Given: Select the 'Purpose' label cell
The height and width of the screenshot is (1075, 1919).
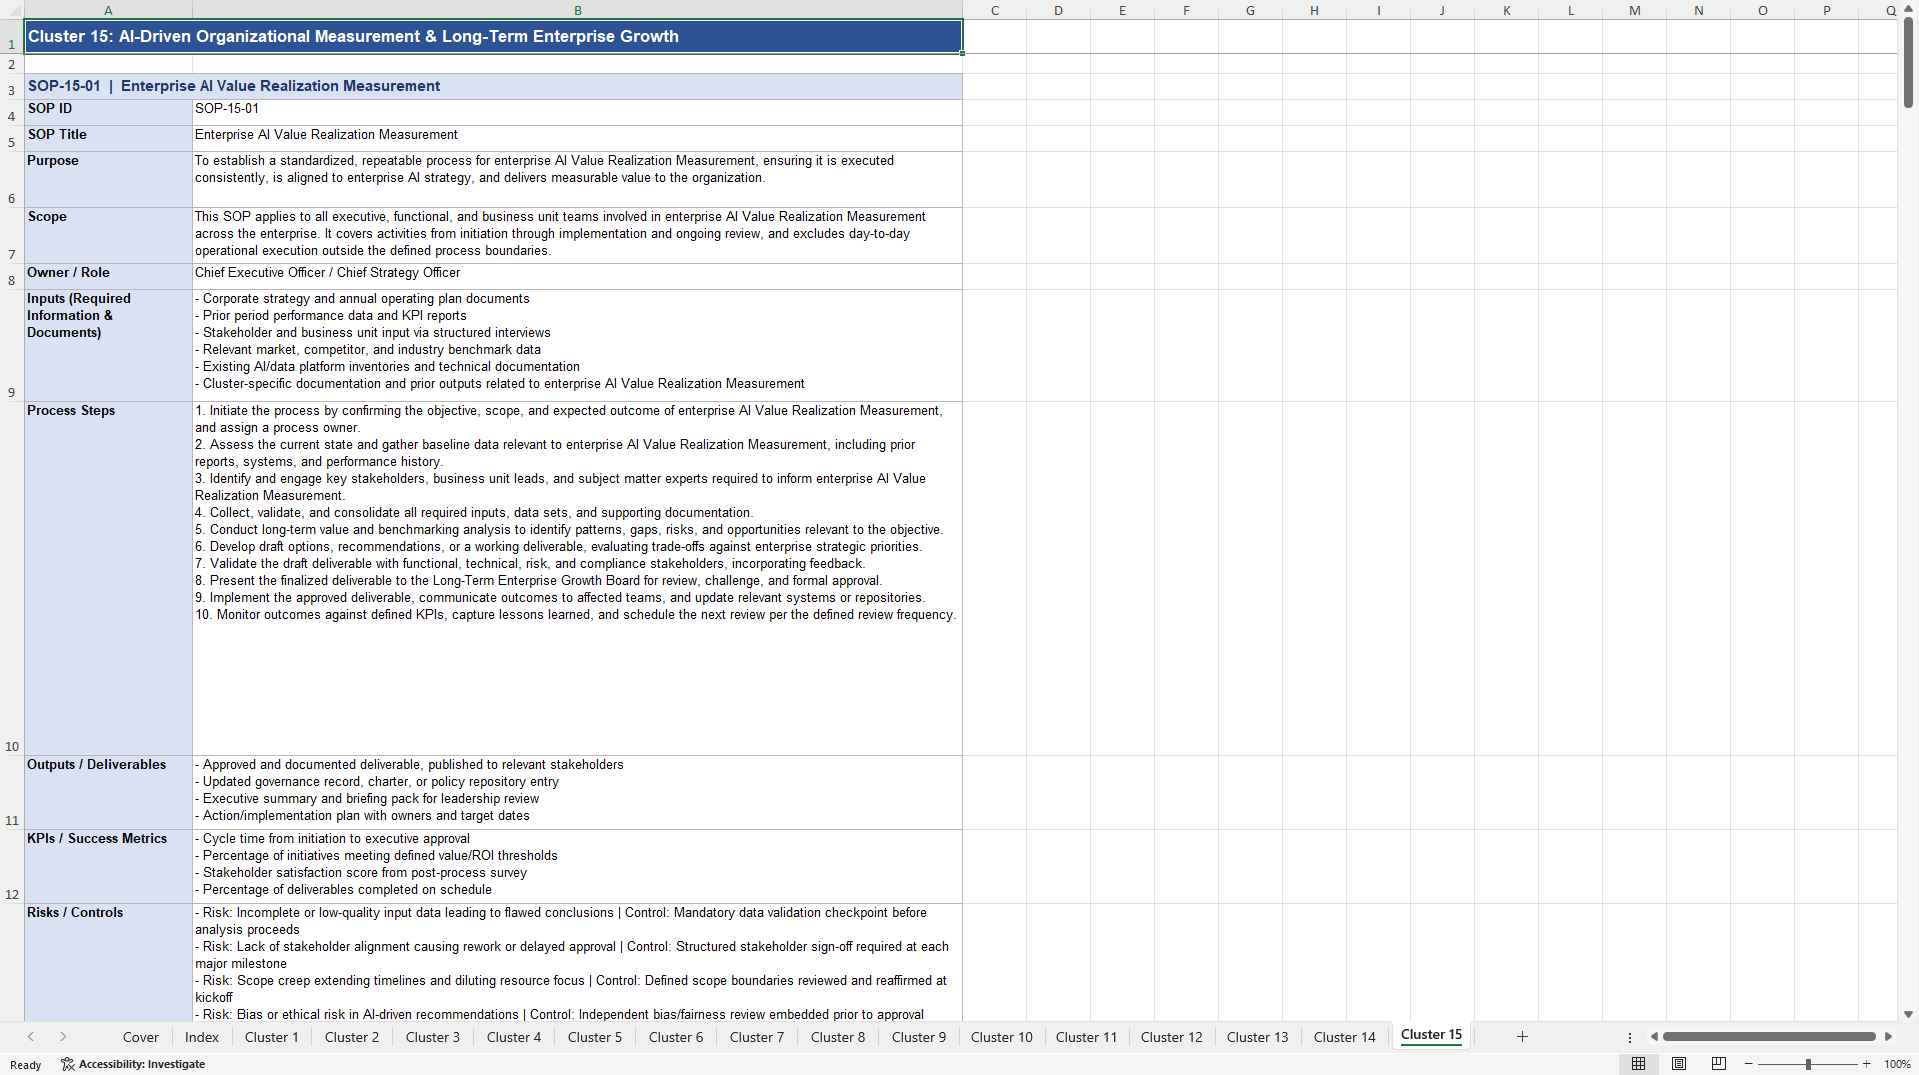Looking at the screenshot, I should point(108,179).
